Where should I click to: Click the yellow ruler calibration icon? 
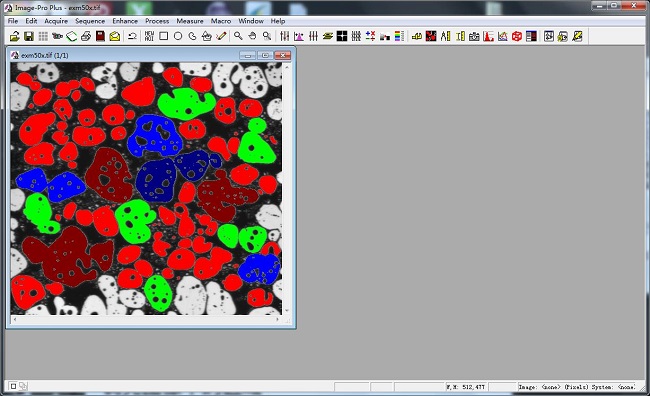click(460, 36)
